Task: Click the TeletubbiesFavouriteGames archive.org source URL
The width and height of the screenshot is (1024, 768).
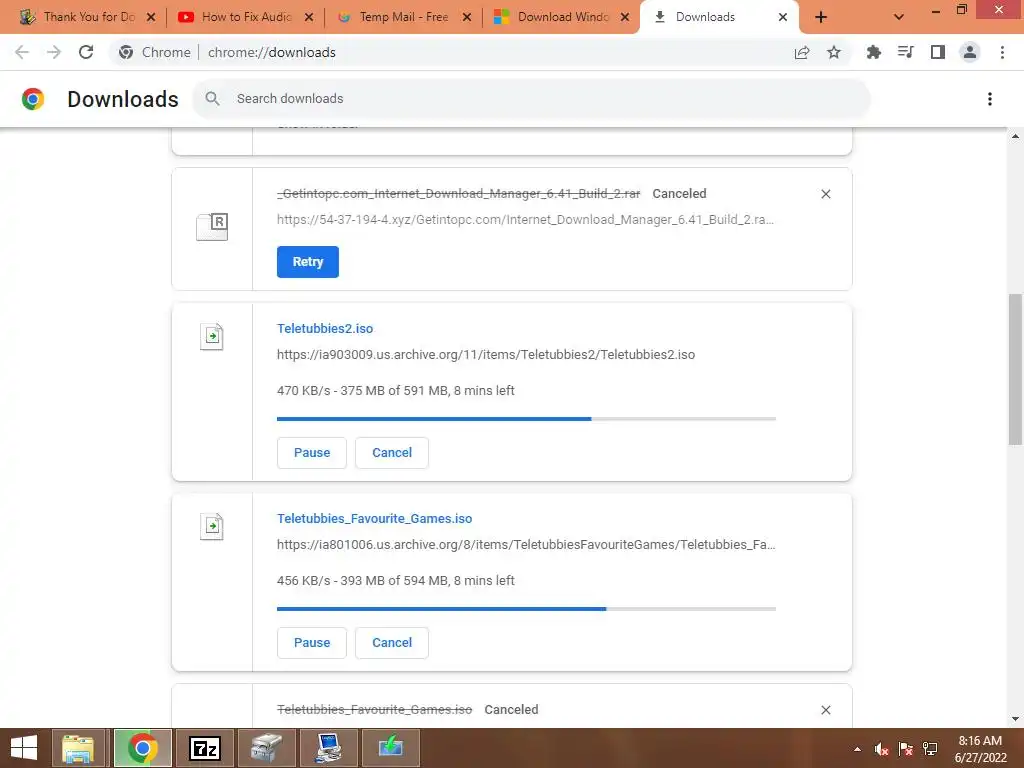Action: (x=526, y=545)
